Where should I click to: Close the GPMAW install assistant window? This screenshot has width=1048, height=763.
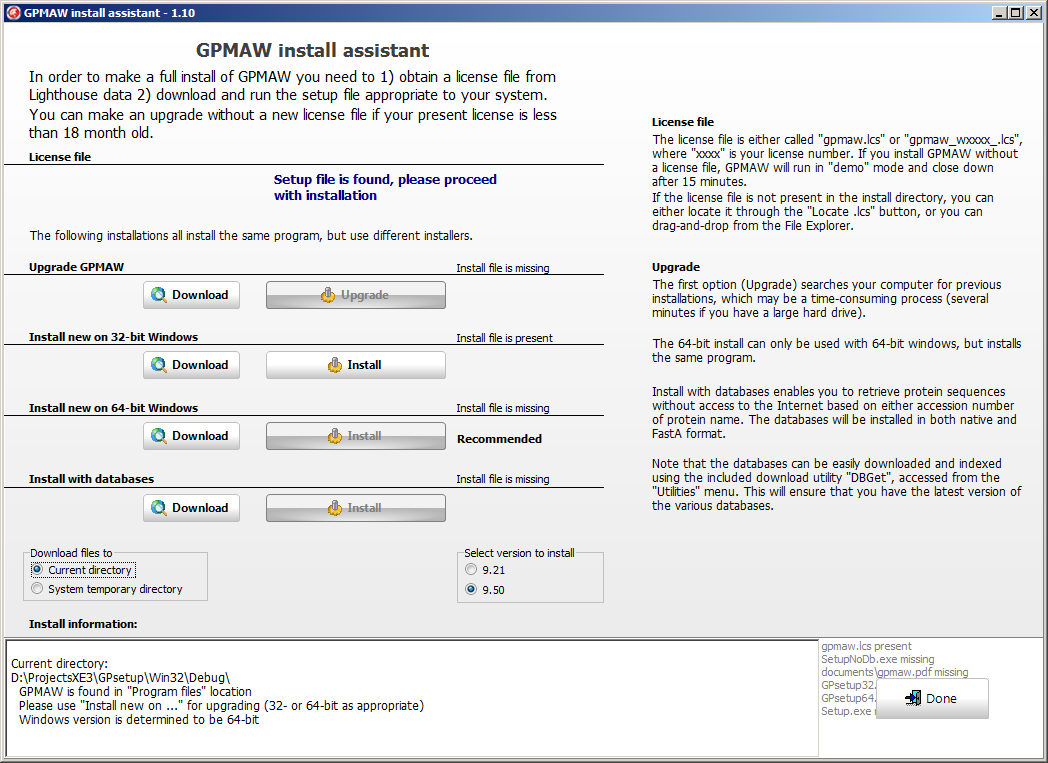1032,13
